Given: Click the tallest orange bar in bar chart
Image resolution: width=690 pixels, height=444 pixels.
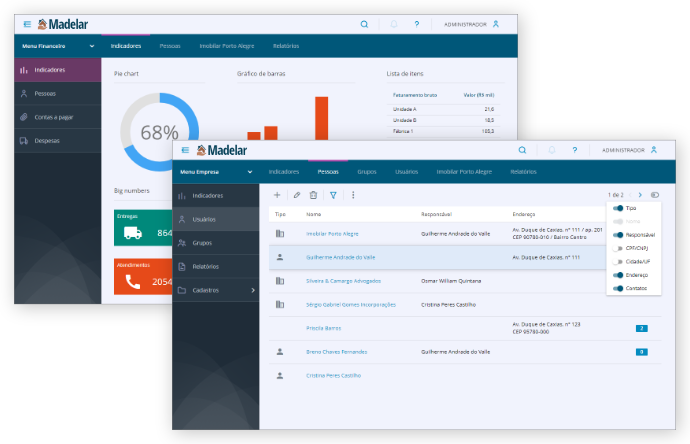Looking at the screenshot, I should [322, 118].
